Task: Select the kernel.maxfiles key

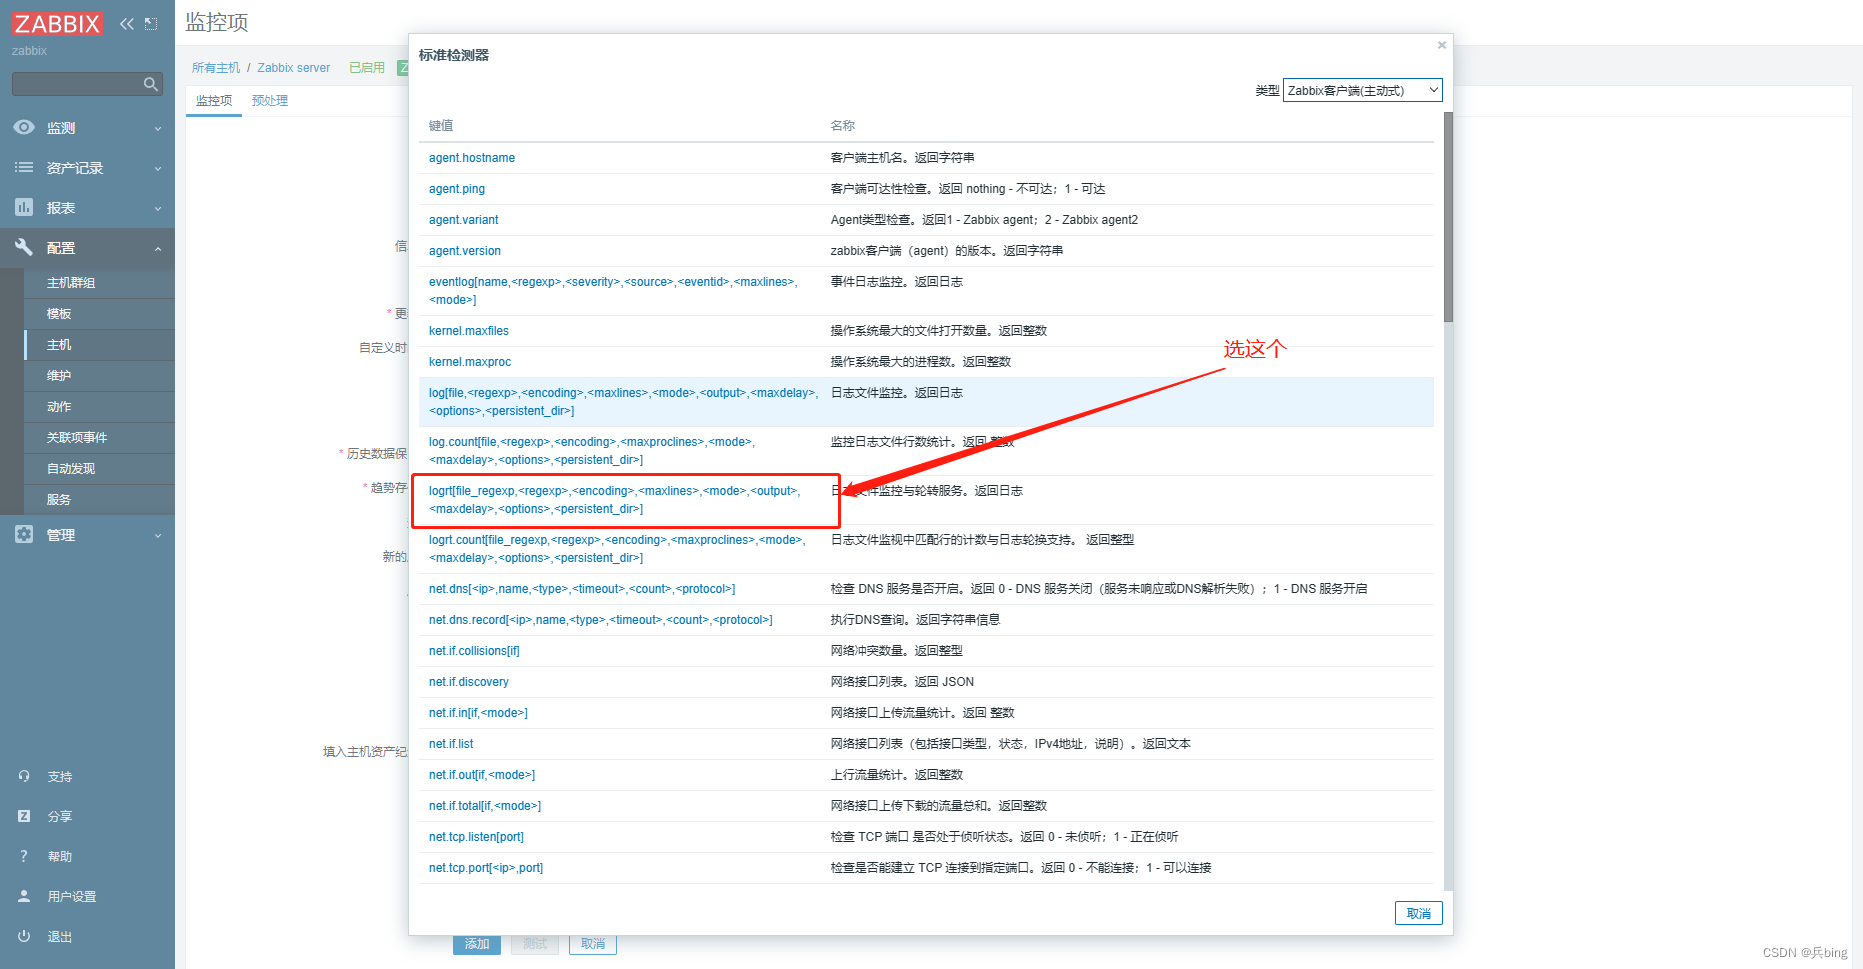Action: pos(469,331)
